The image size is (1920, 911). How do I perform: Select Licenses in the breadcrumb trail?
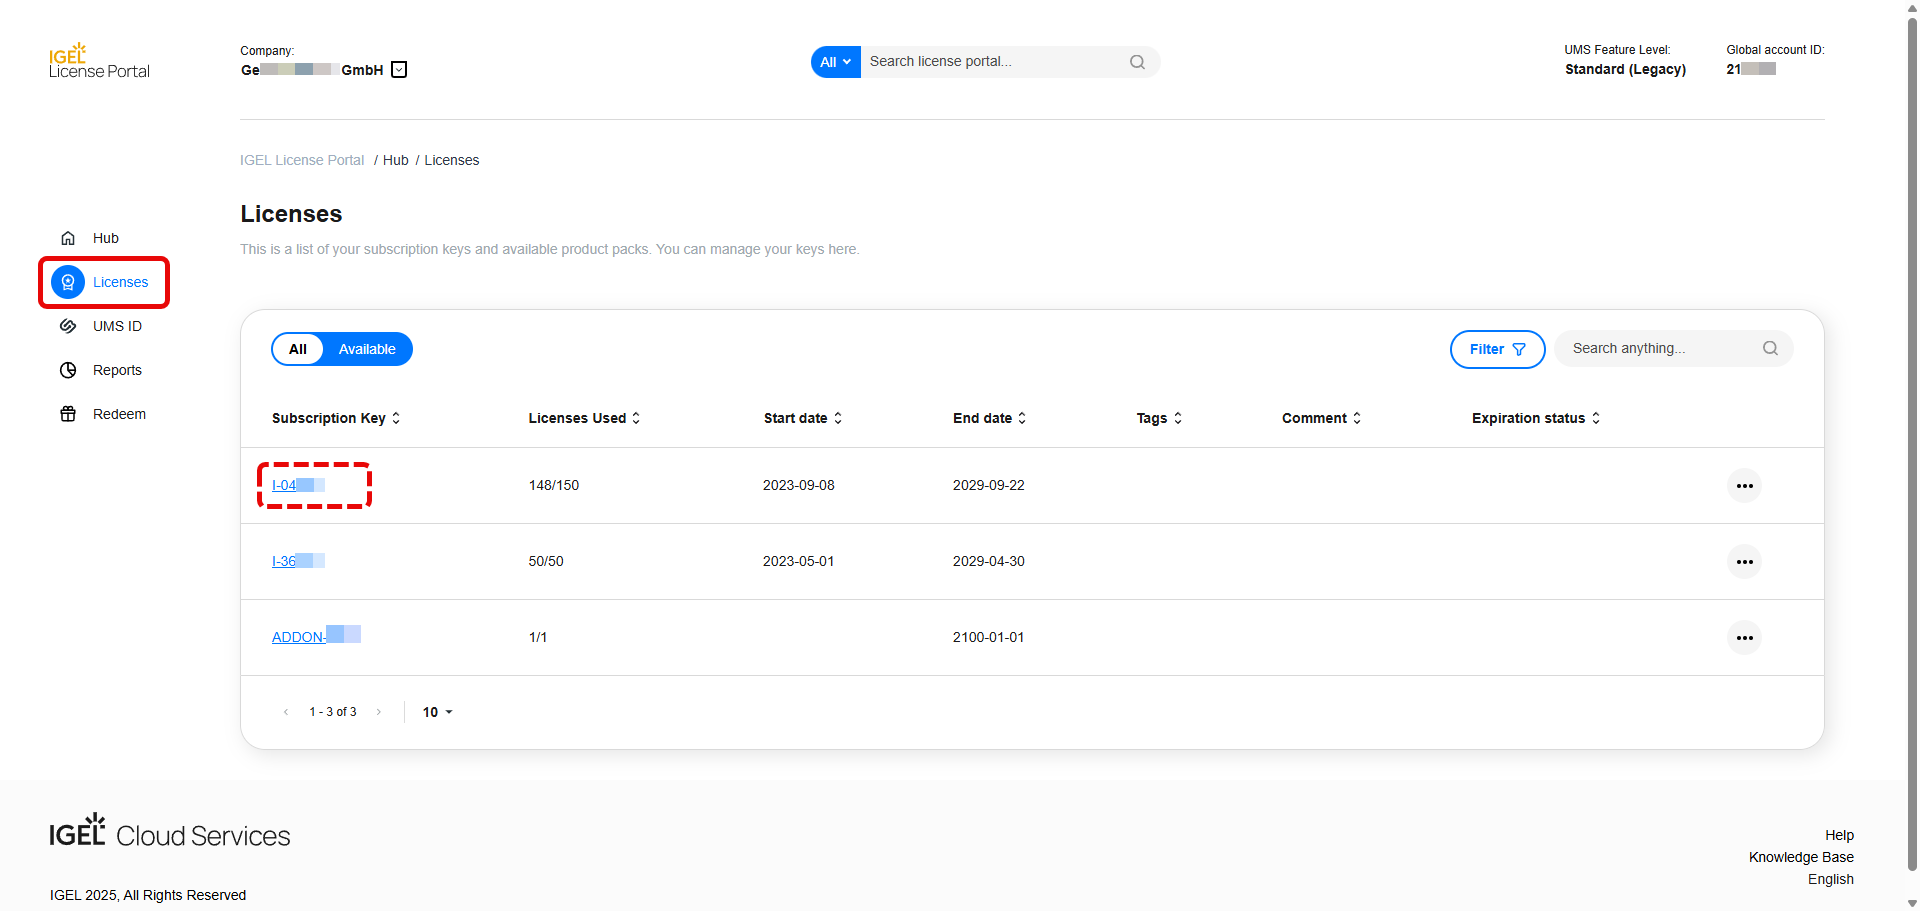pyautogui.click(x=451, y=160)
